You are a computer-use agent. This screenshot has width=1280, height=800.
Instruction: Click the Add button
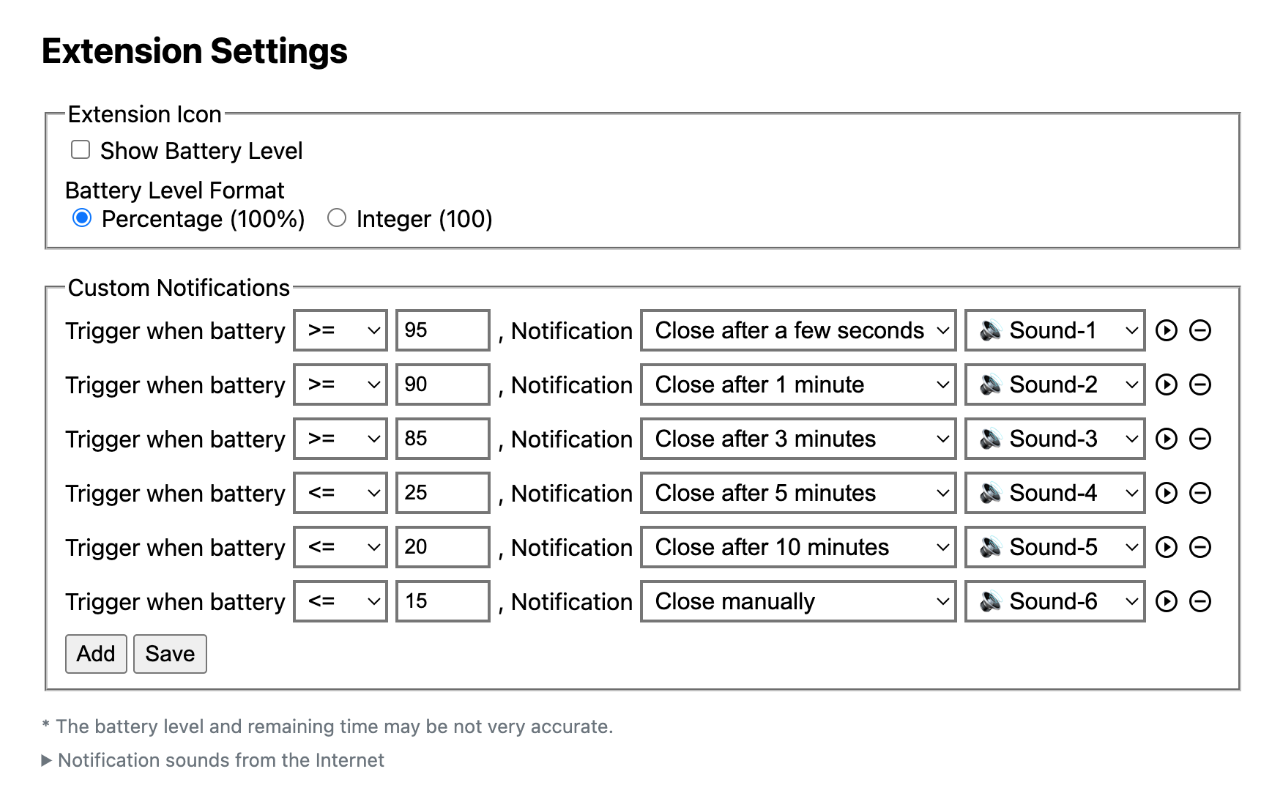click(96, 654)
